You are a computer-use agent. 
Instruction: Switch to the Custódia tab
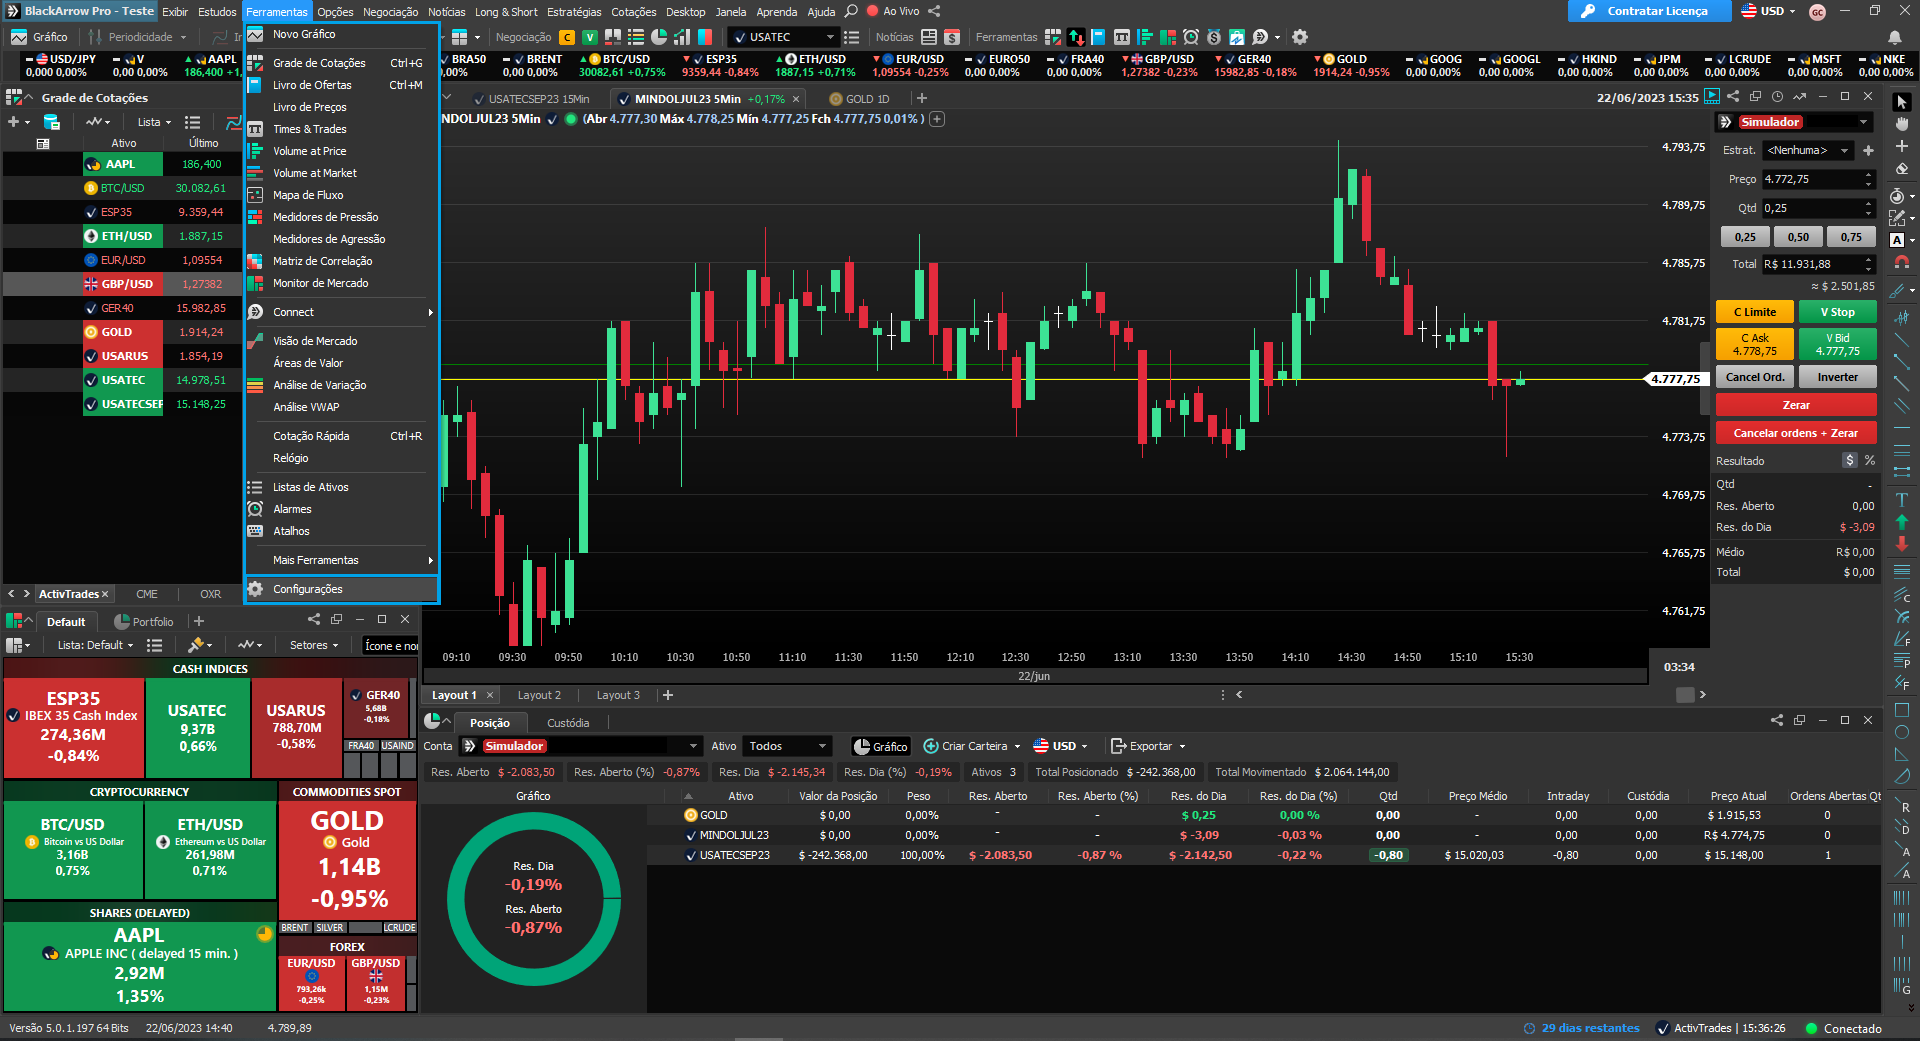tap(568, 723)
